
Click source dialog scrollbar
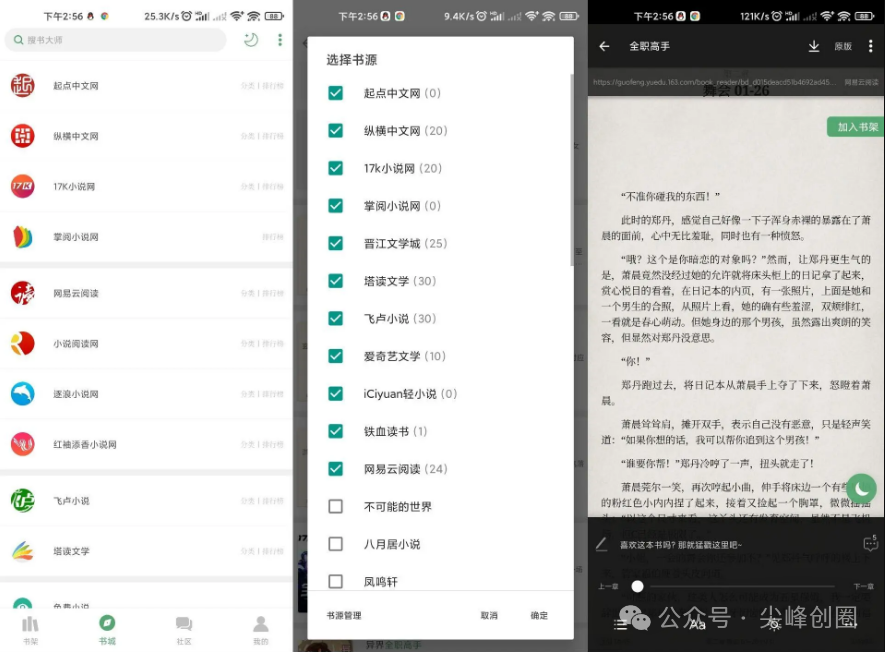[x=571, y=169]
